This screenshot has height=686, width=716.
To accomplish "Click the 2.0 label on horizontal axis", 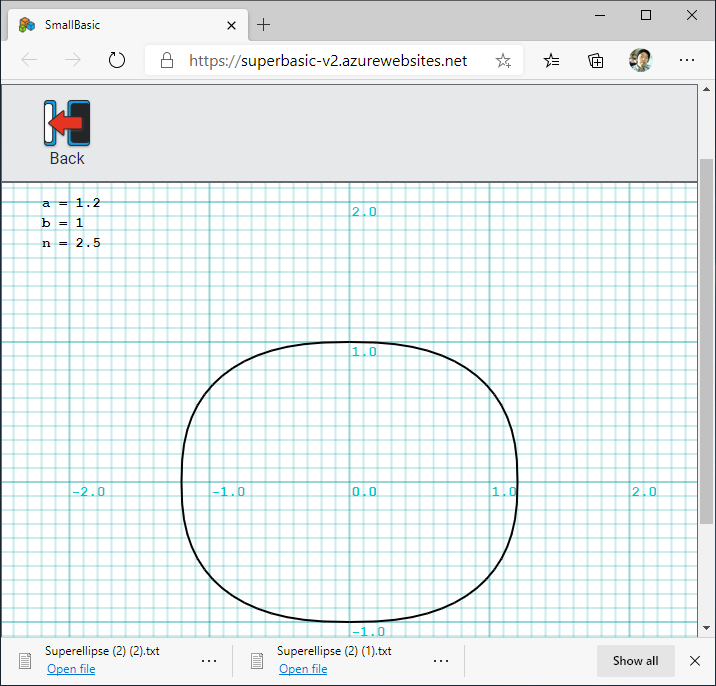I will click(644, 492).
